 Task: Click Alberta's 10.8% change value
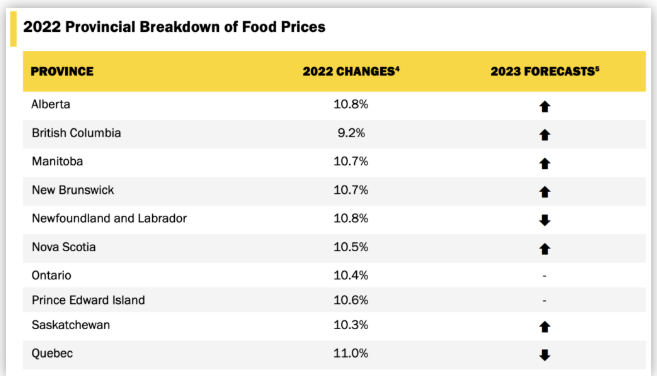pyautogui.click(x=351, y=104)
